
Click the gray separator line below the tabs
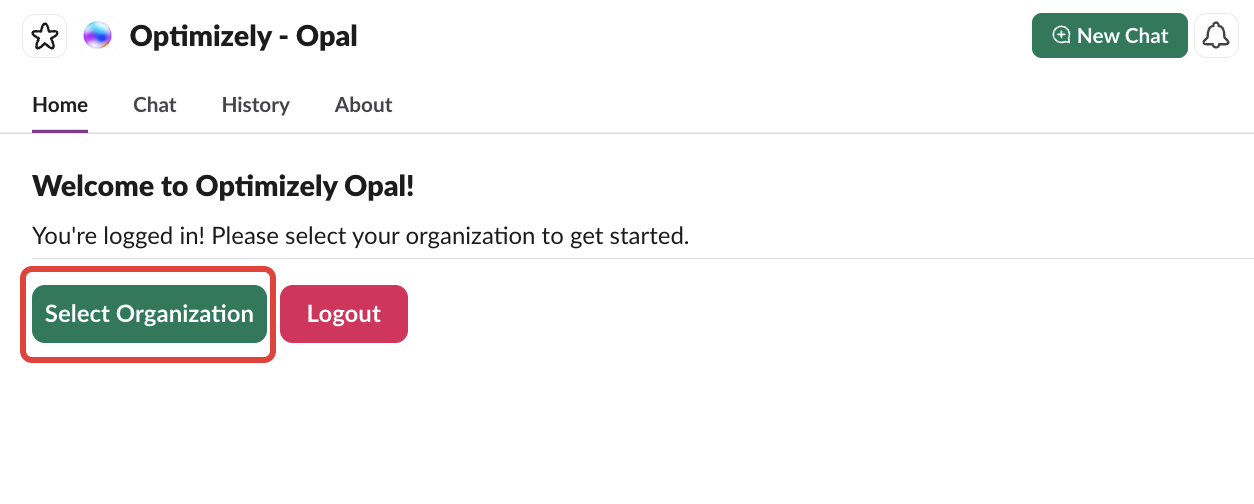click(700, 133)
